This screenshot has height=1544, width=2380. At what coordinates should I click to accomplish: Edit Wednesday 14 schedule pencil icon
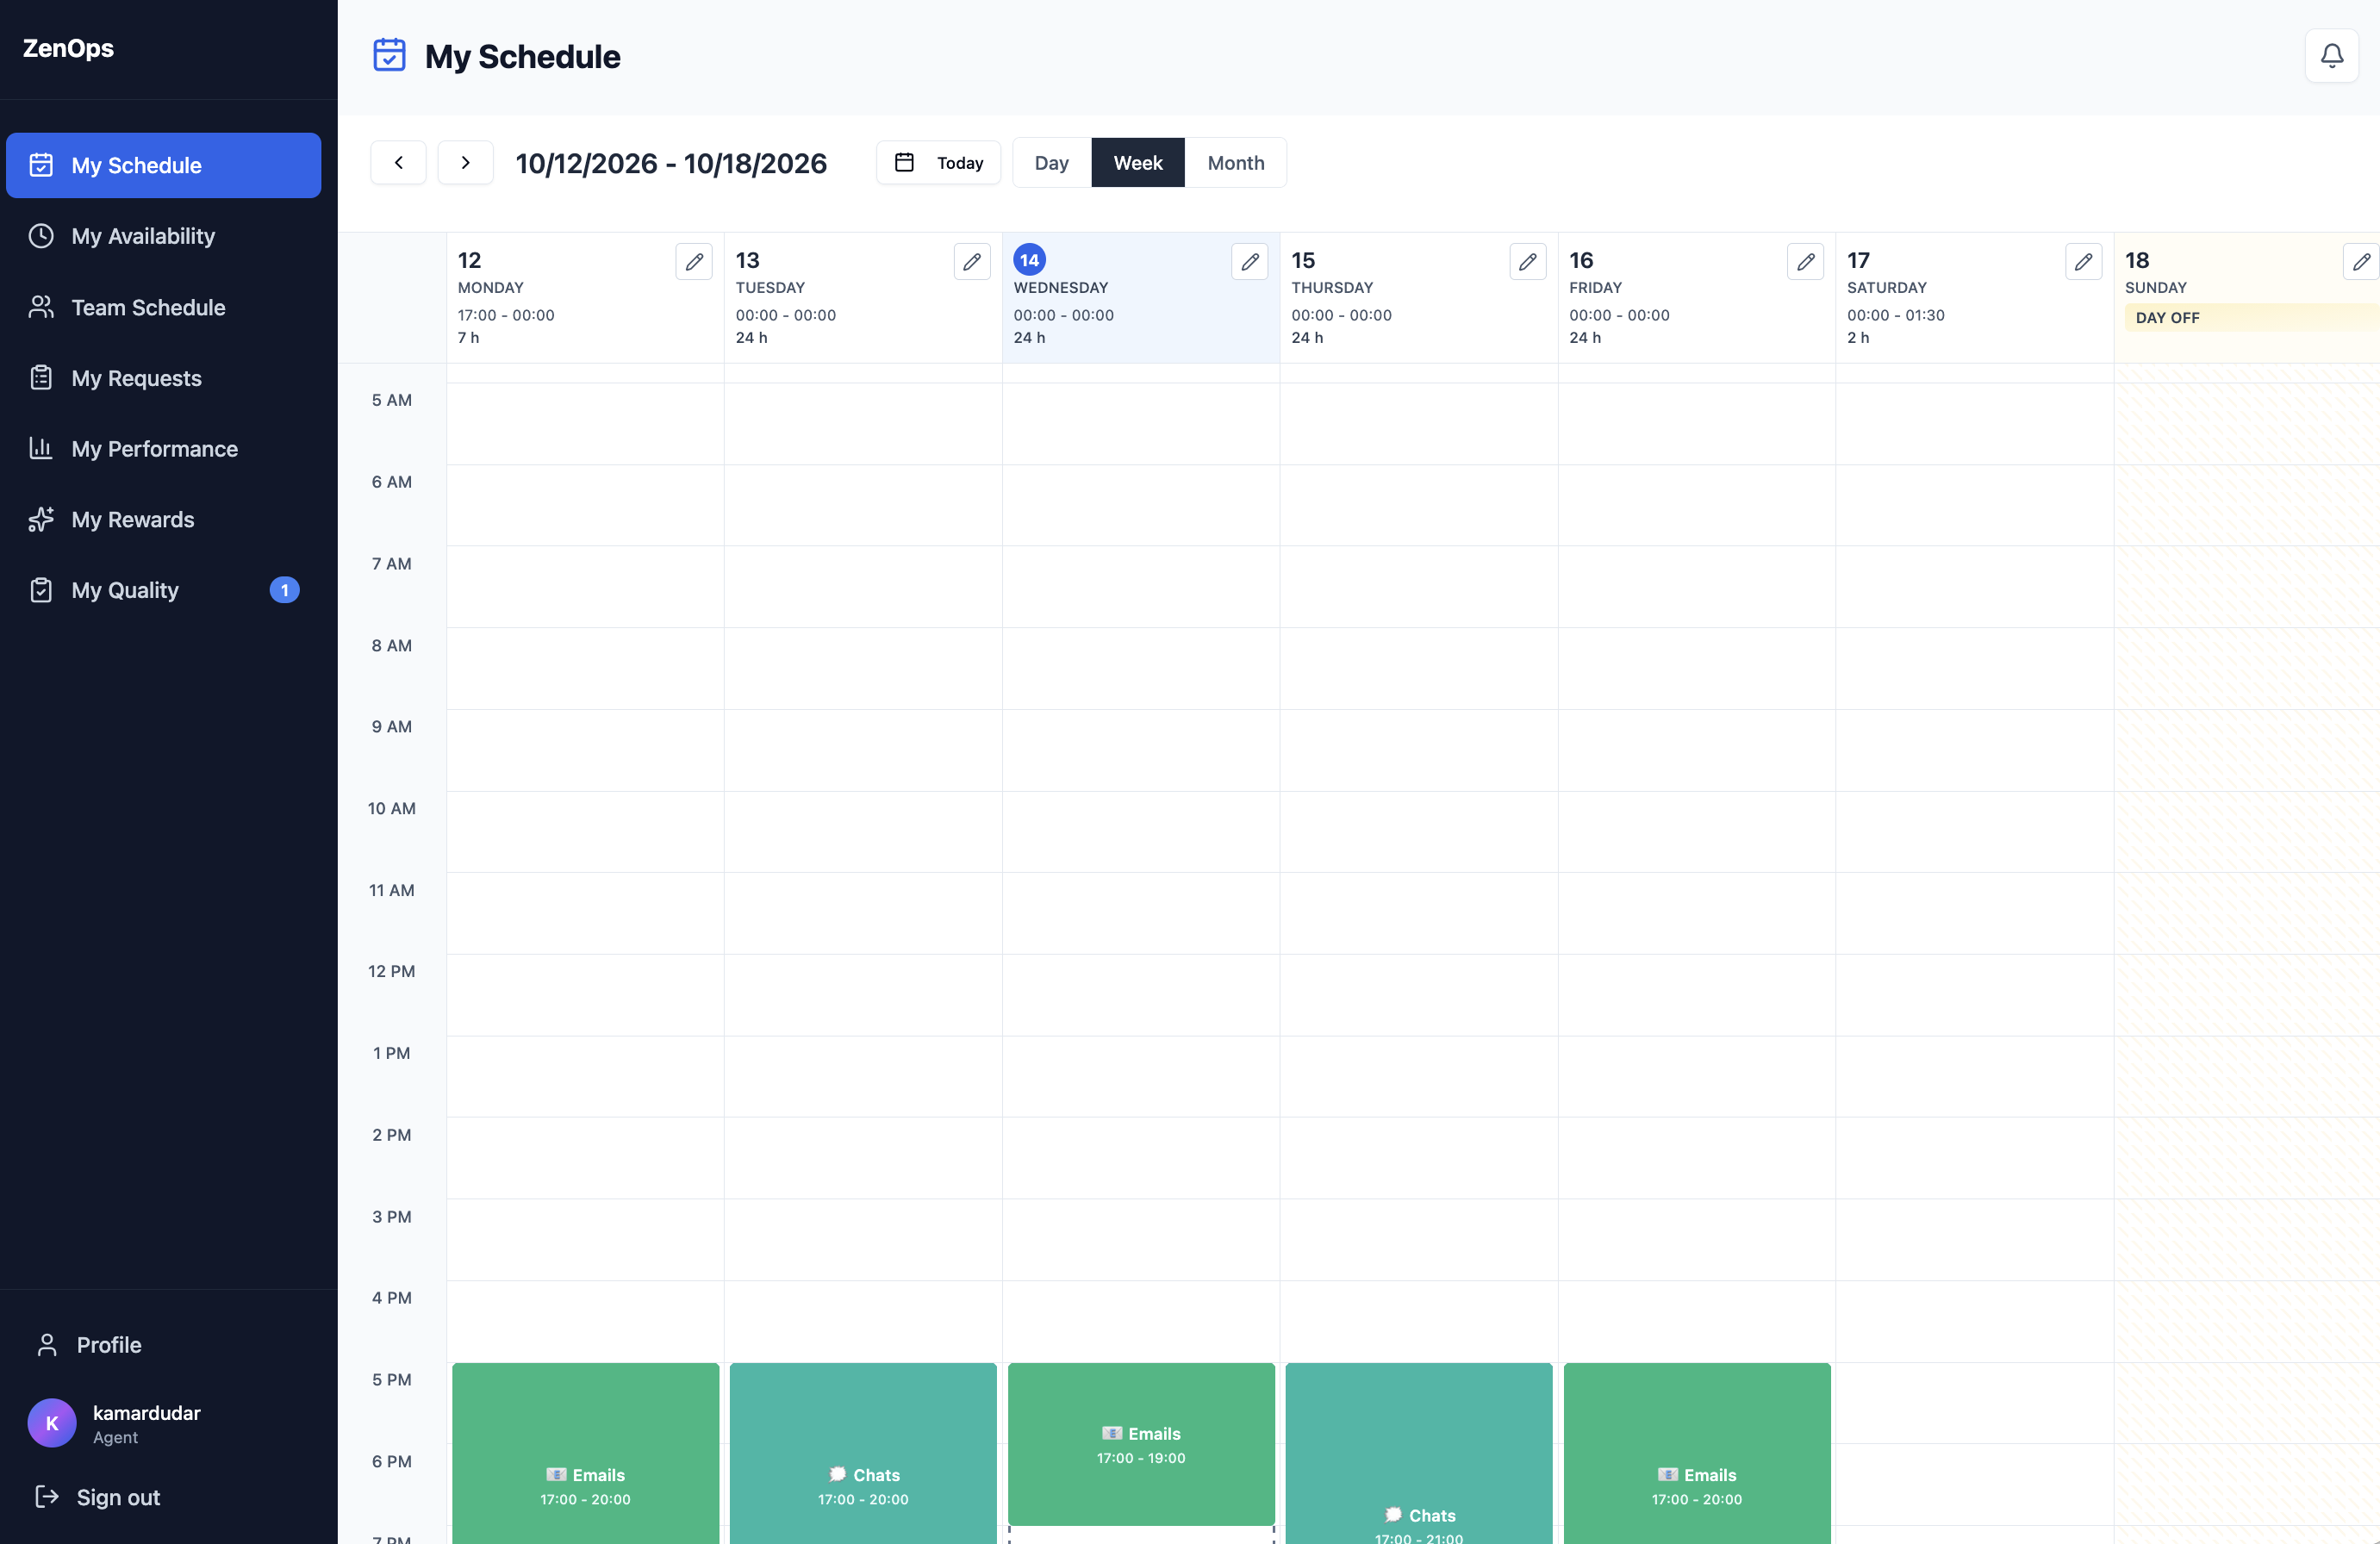click(1250, 261)
